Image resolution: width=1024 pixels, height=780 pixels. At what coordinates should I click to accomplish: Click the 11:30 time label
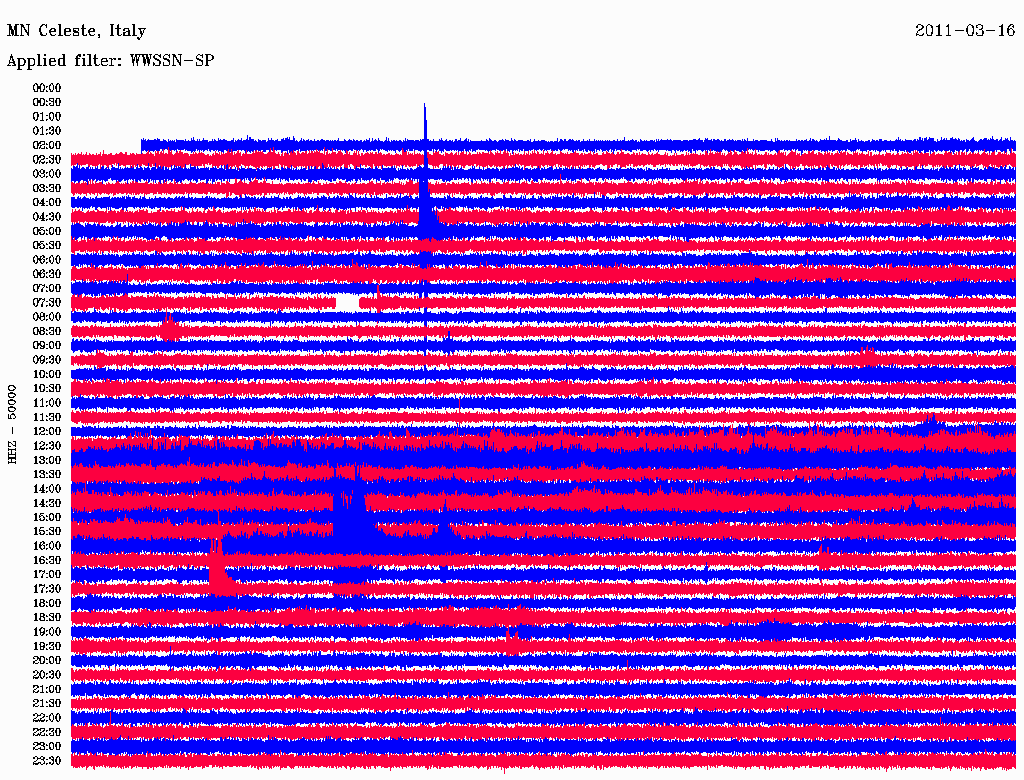click(46, 417)
